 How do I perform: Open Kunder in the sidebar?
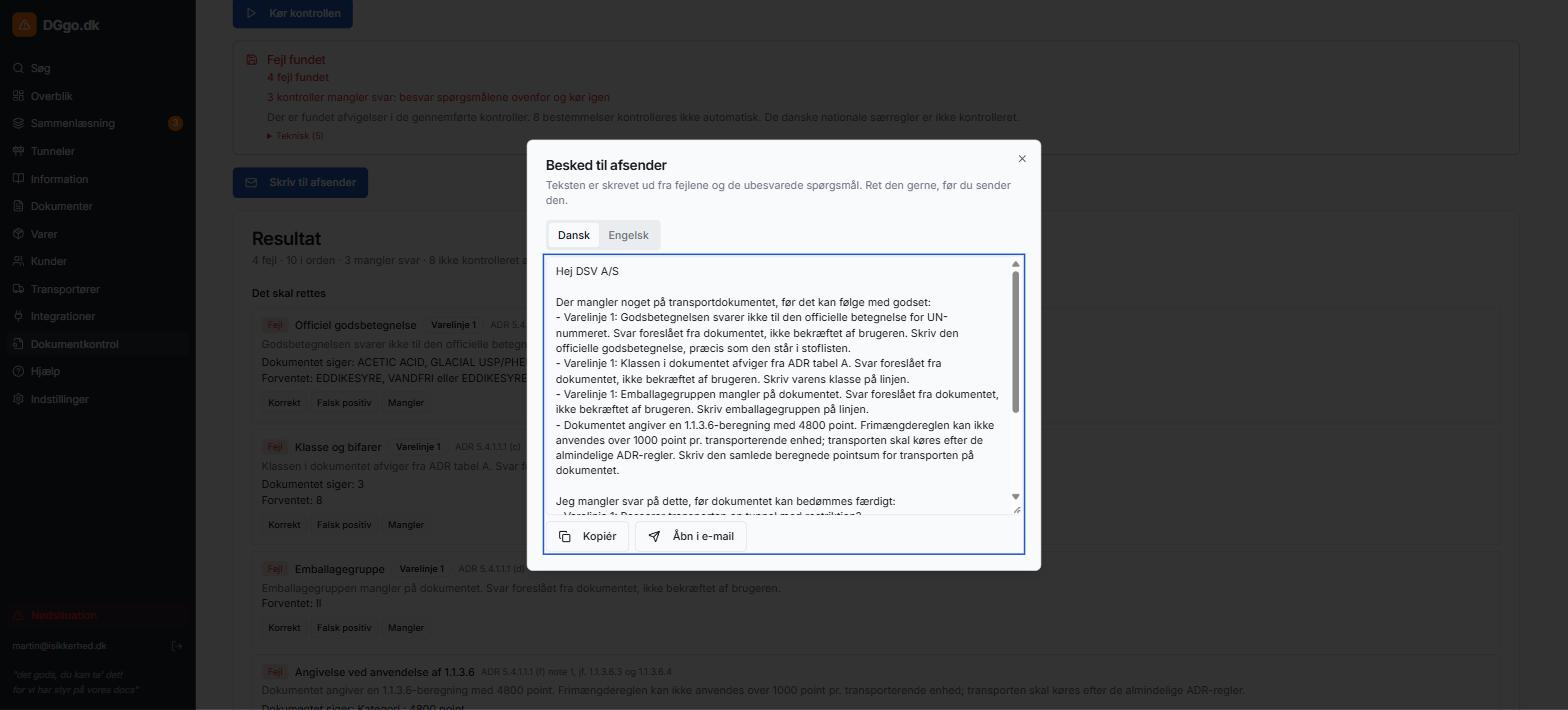(x=98, y=261)
